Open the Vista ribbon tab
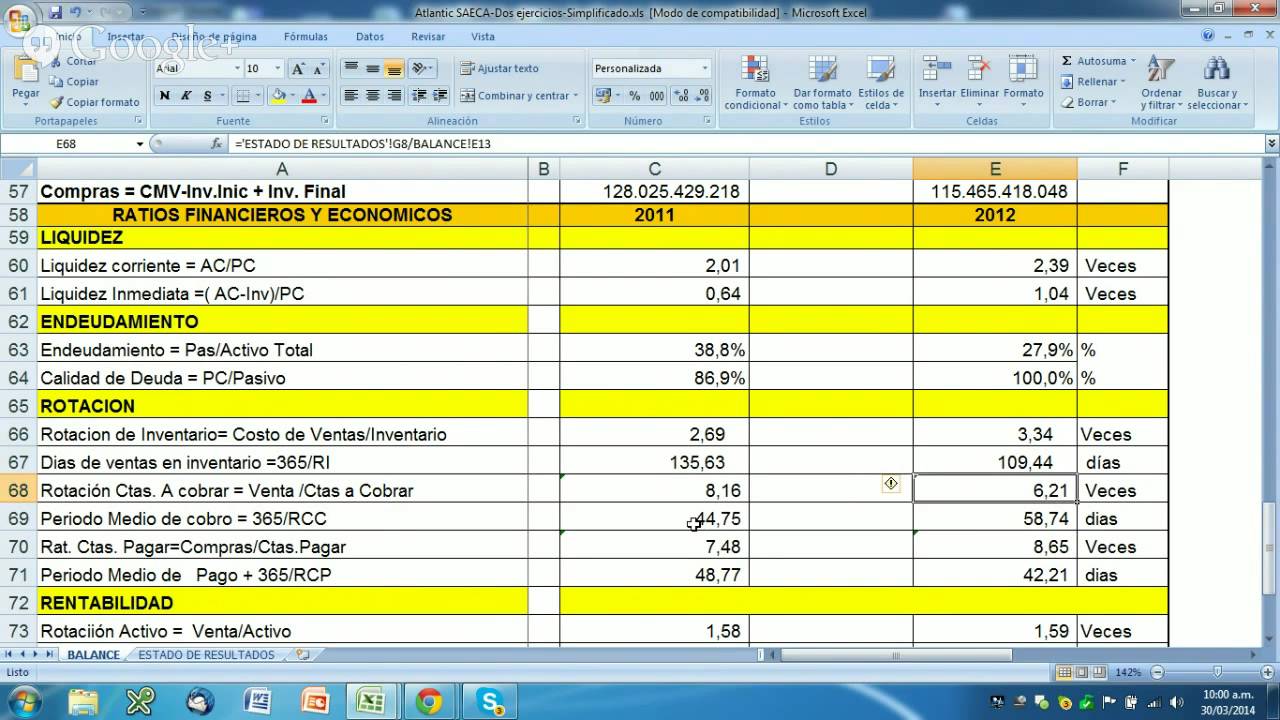Viewport: 1280px width, 720px height. click(483, 36)
